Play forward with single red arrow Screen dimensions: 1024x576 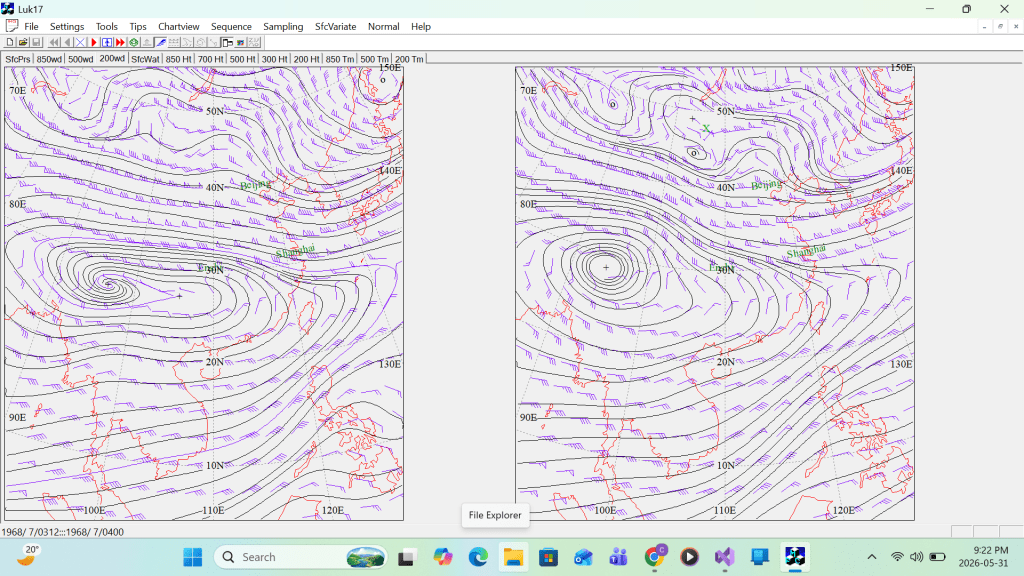94,42
